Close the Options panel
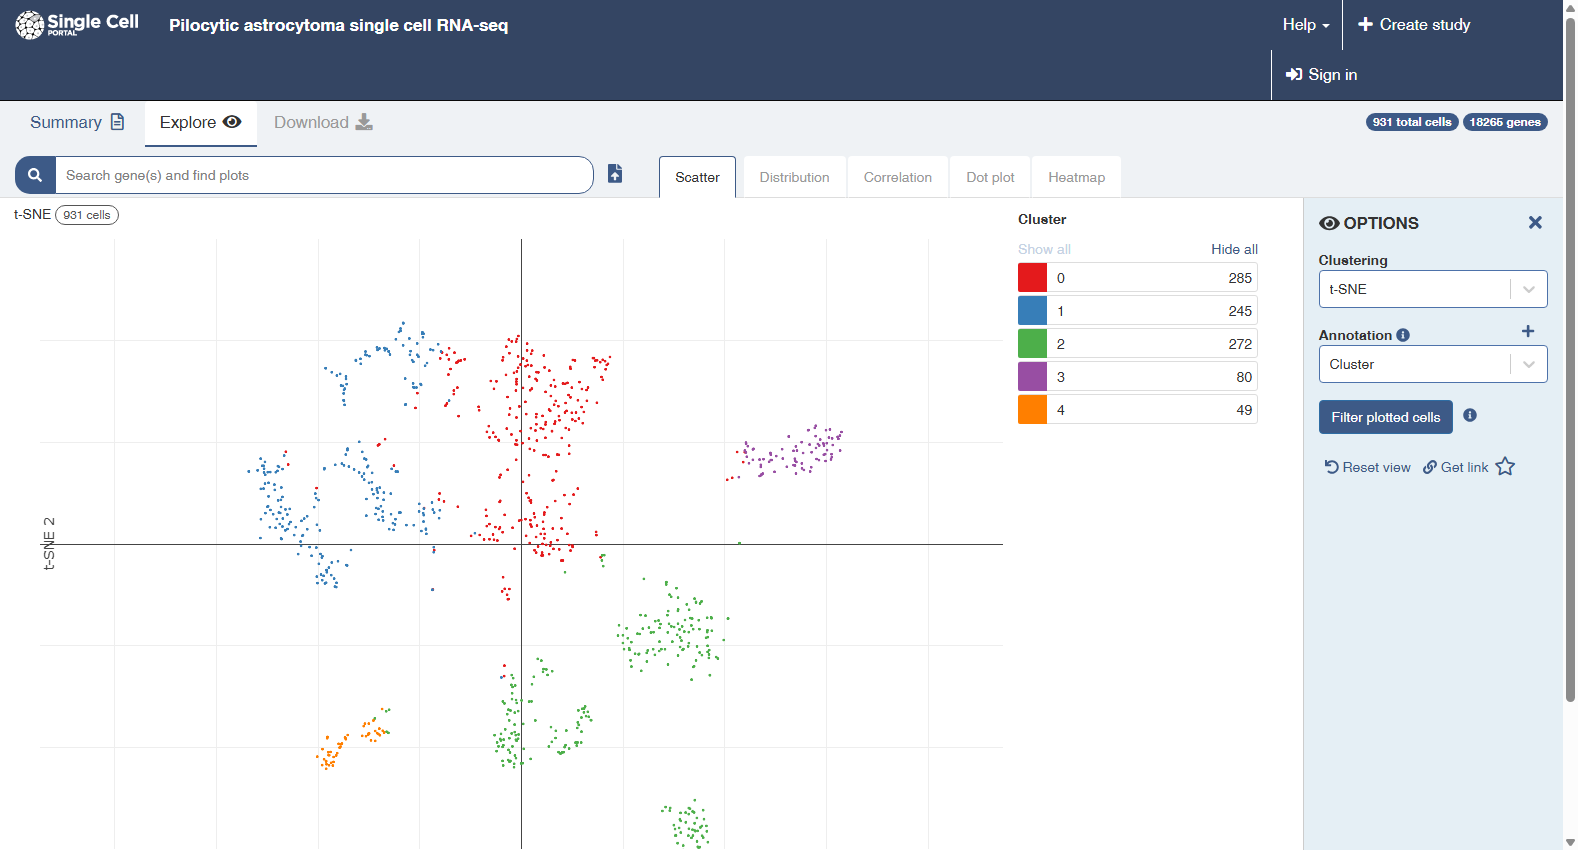This screenshot has height=850, width=1578. point(1535,223)
